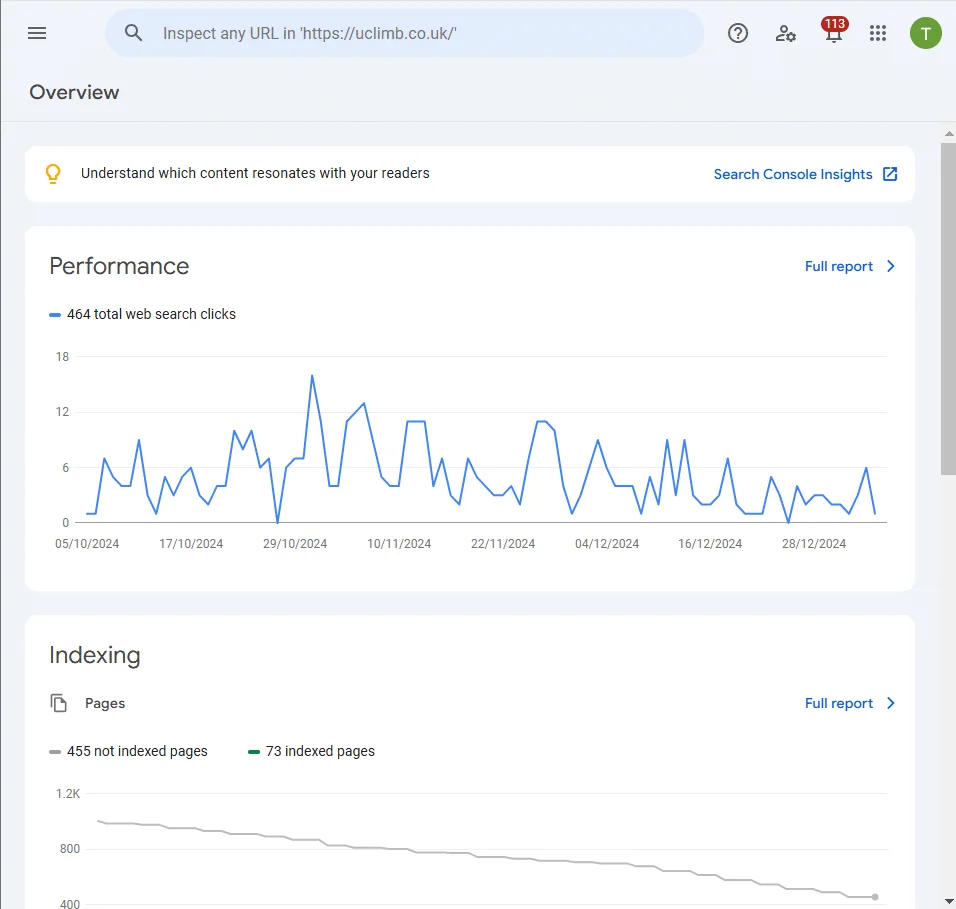Image resolution: width=956 pixels, height=909 pixels.
Task: Open the Search Console Insights link
Action: click(x=793, y=173)
